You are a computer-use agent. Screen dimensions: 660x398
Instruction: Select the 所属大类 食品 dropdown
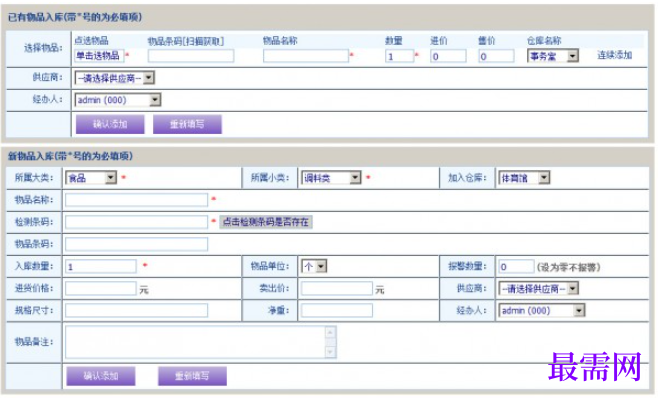click(x=91, y=178)
